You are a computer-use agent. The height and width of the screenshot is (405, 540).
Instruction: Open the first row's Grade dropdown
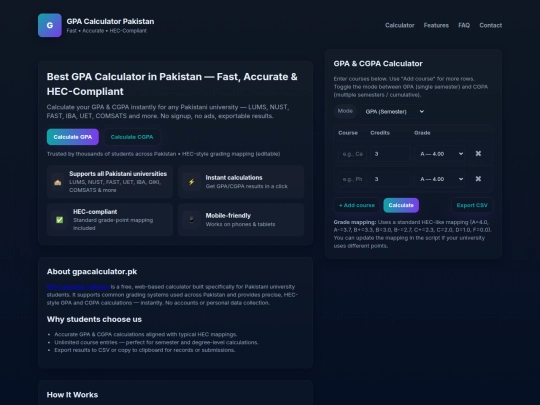pos(440,154)
